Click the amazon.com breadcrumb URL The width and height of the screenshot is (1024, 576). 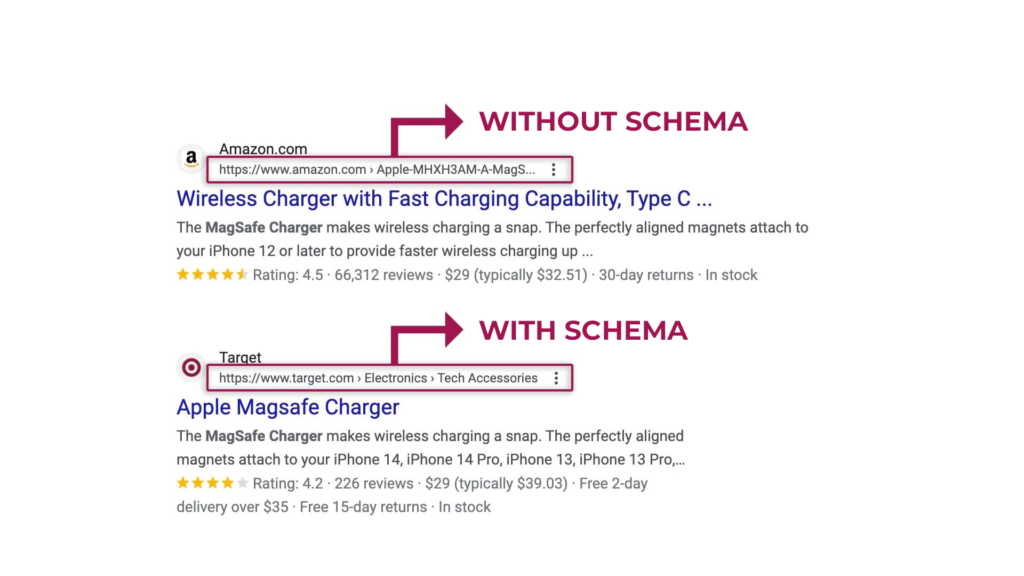377,170
